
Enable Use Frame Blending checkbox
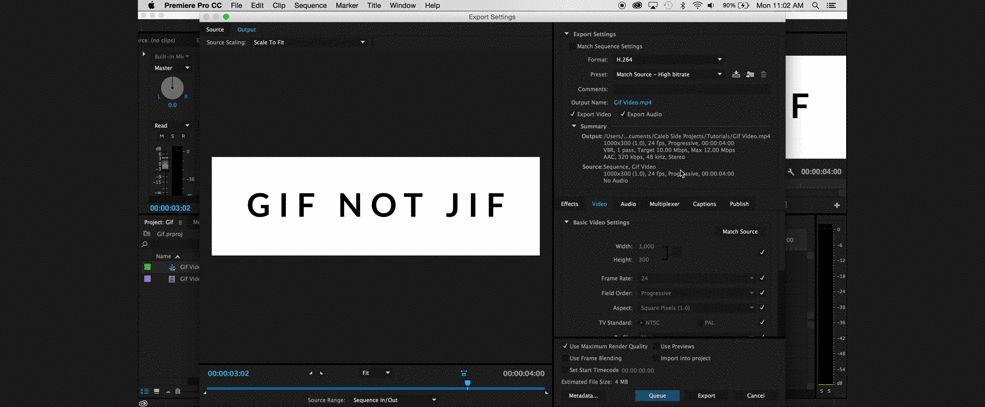pos(565,358)
